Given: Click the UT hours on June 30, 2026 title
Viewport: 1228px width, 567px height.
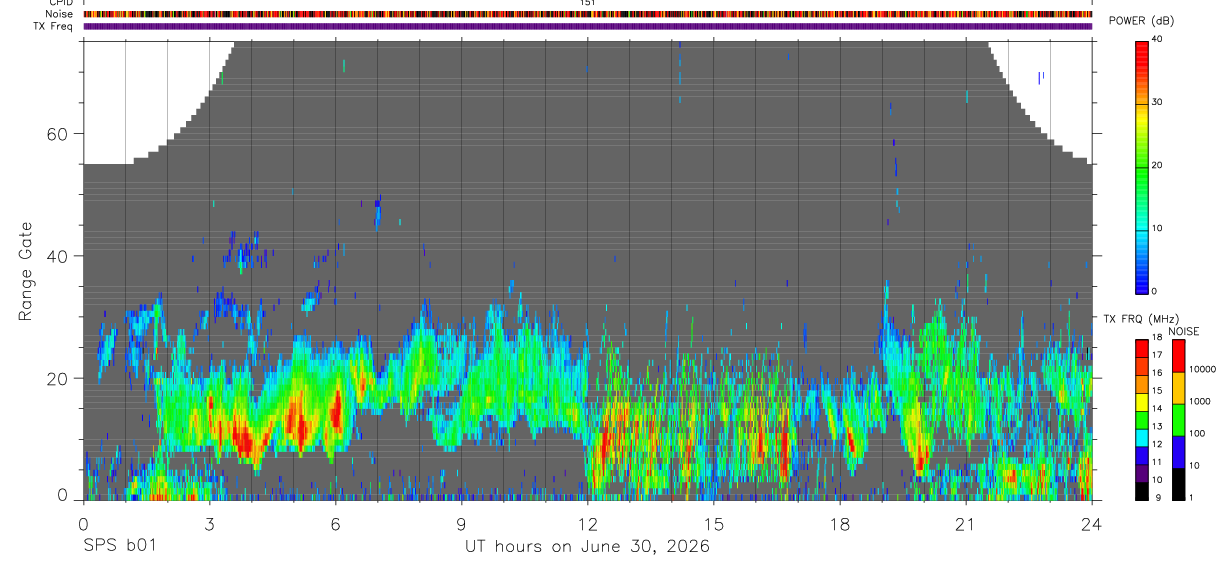Looking at the screenshot, I should pos(586,547).
